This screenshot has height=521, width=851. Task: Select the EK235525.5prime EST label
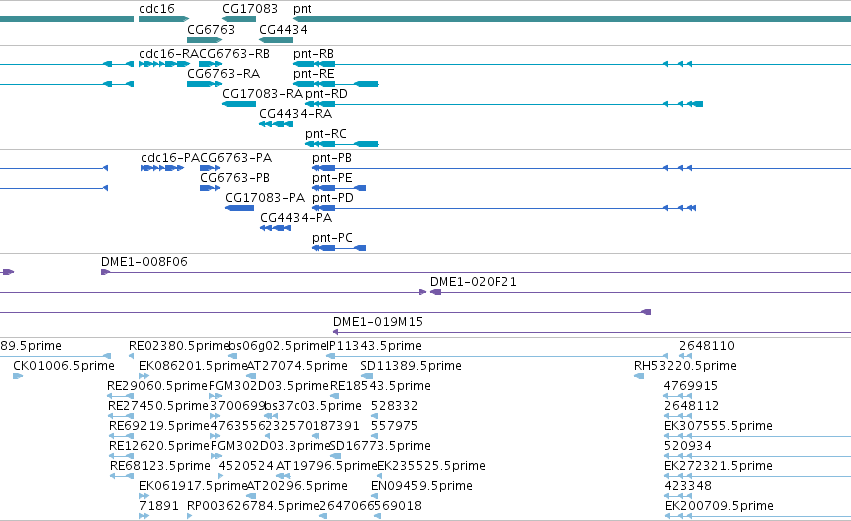click(x=431, y=466)
